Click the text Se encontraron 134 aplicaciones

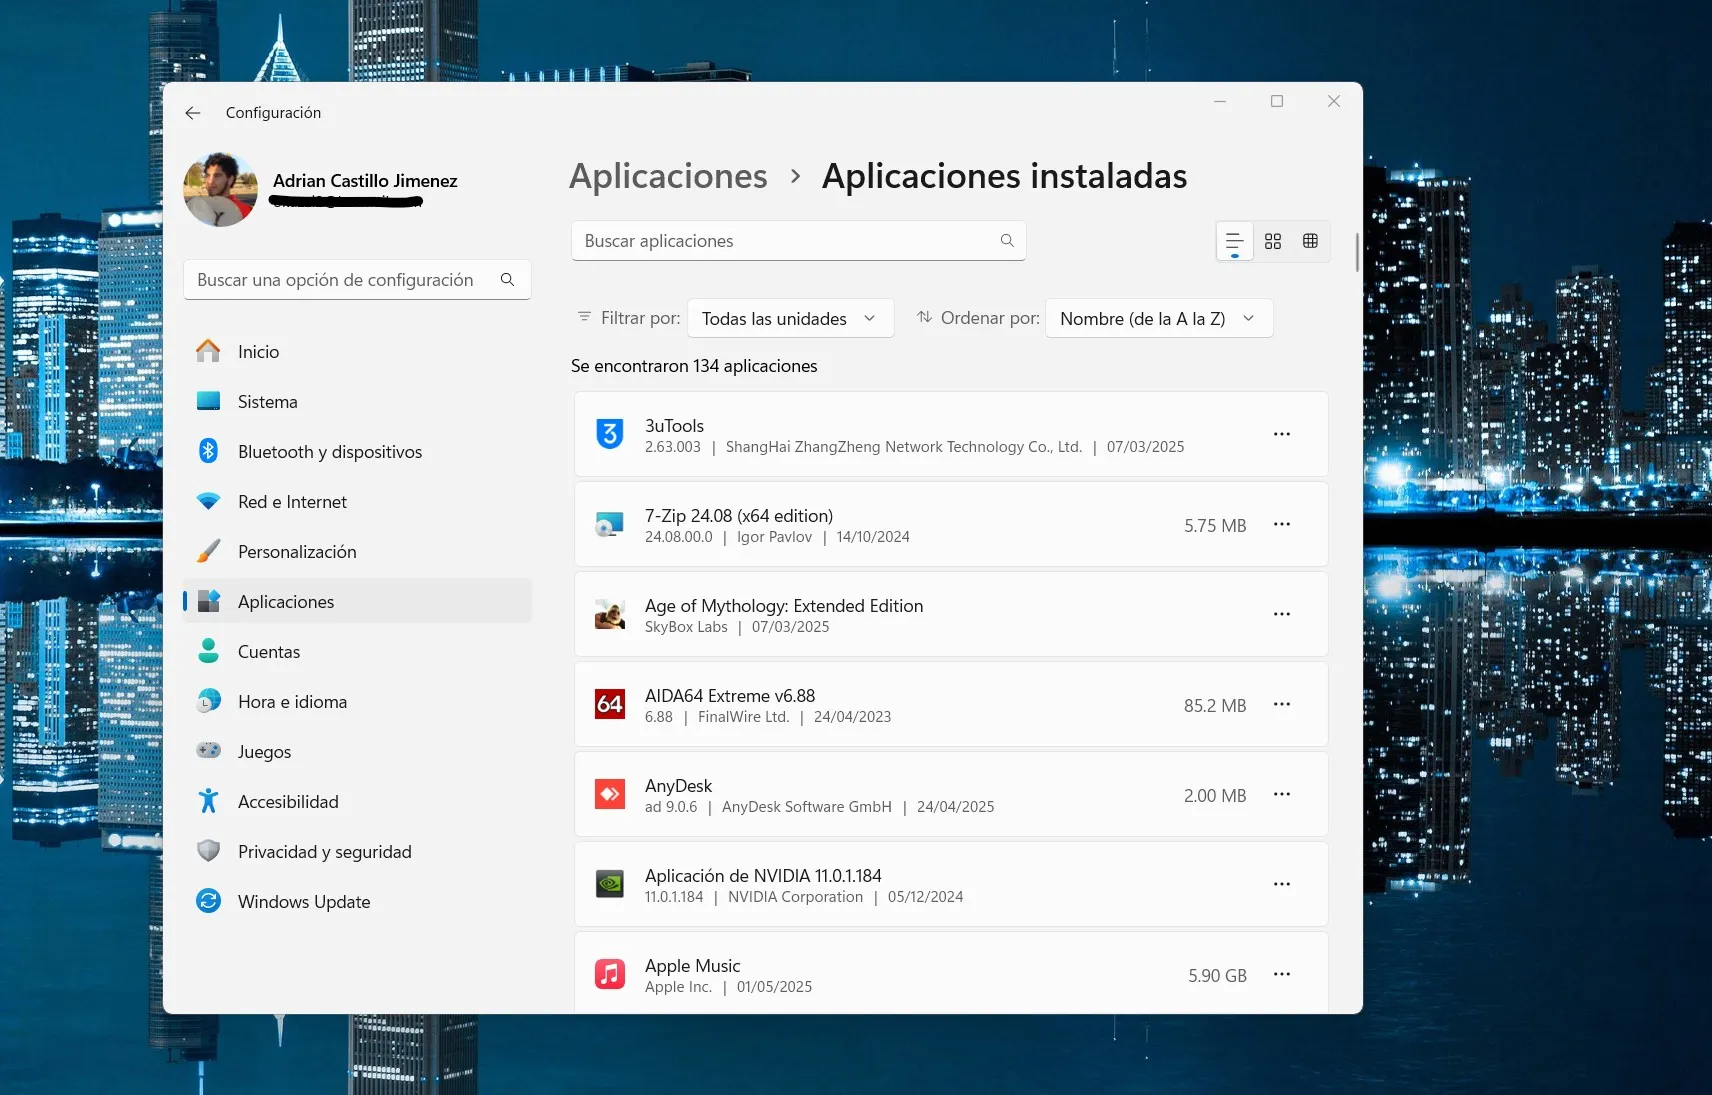point(694,366)
